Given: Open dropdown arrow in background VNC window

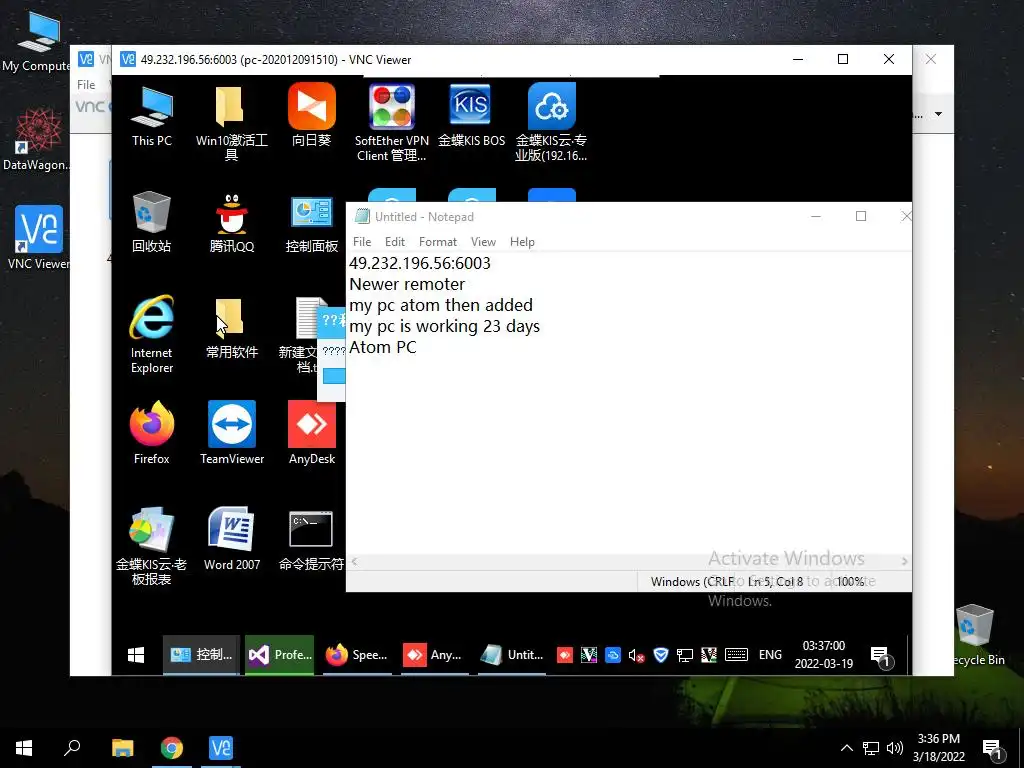Looking at the screenshot, I should click(x=938, y=114).
